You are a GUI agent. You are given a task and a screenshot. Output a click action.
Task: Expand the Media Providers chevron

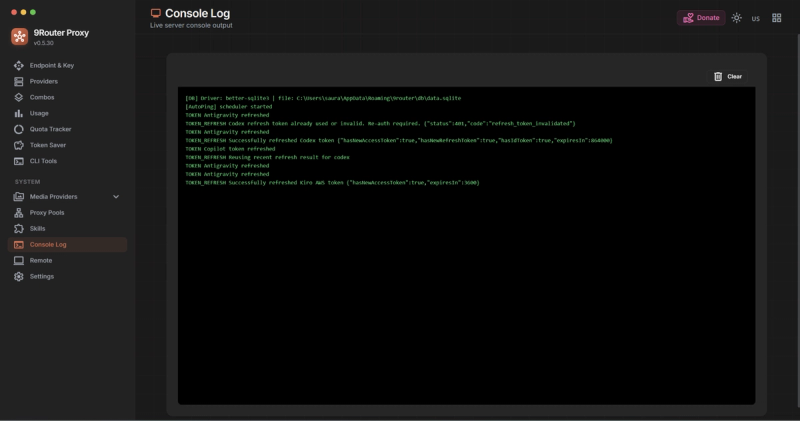116,196
